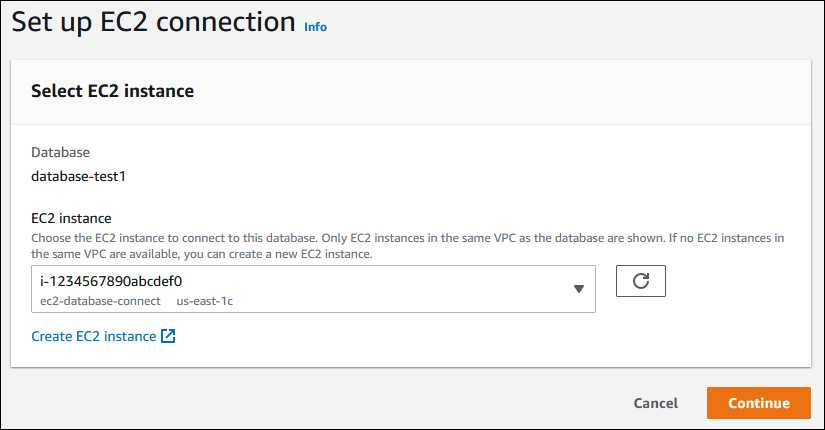Expand the EC2 instance dropdown arrow
Viewport: 825px width, 430px height.
[578, 289]
